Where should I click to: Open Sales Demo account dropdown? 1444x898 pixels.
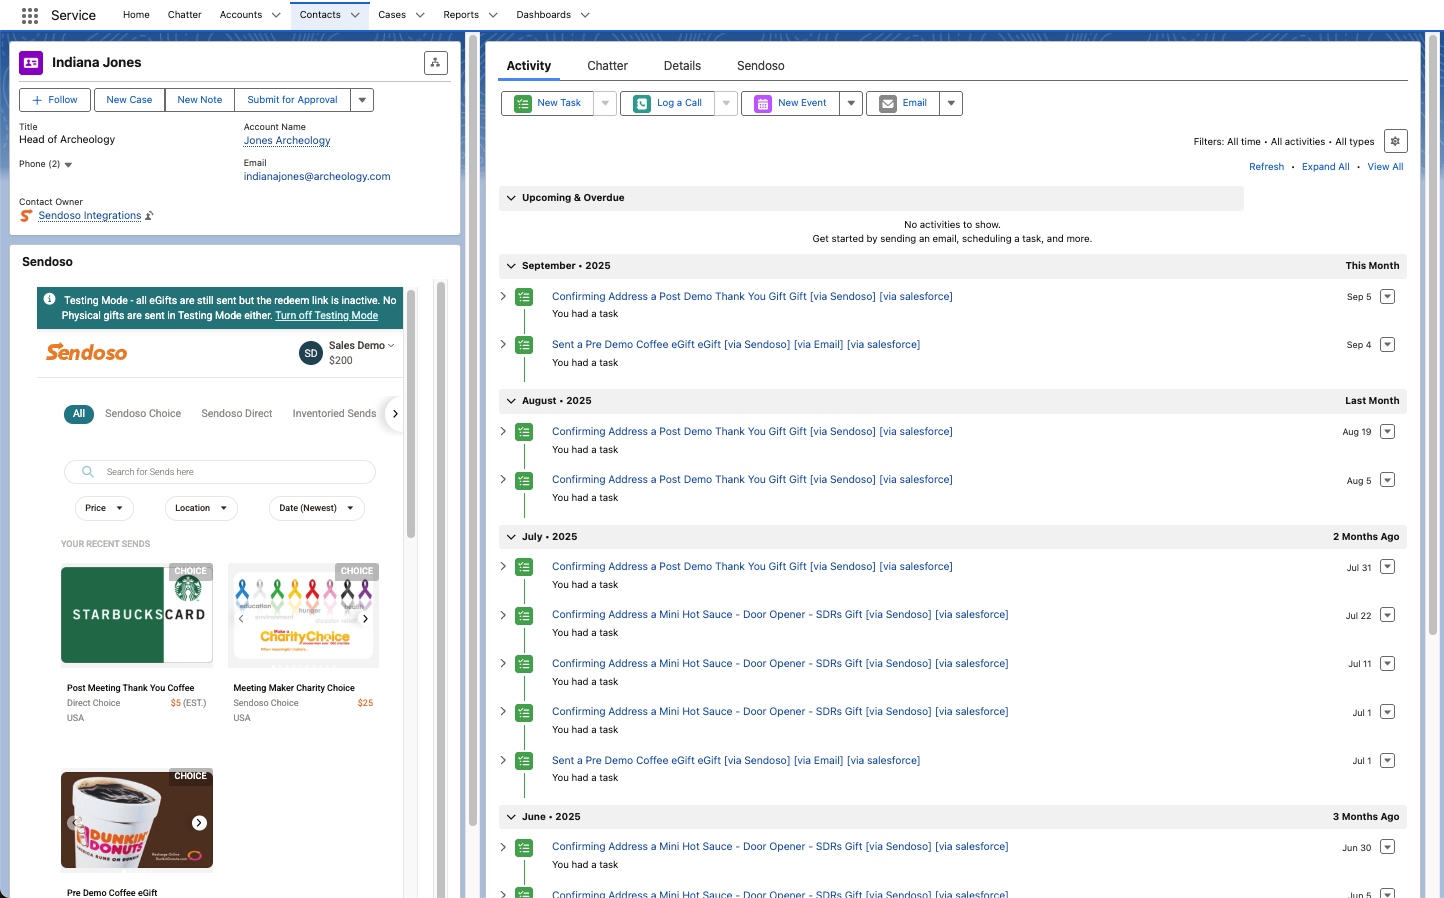[391, 346]
